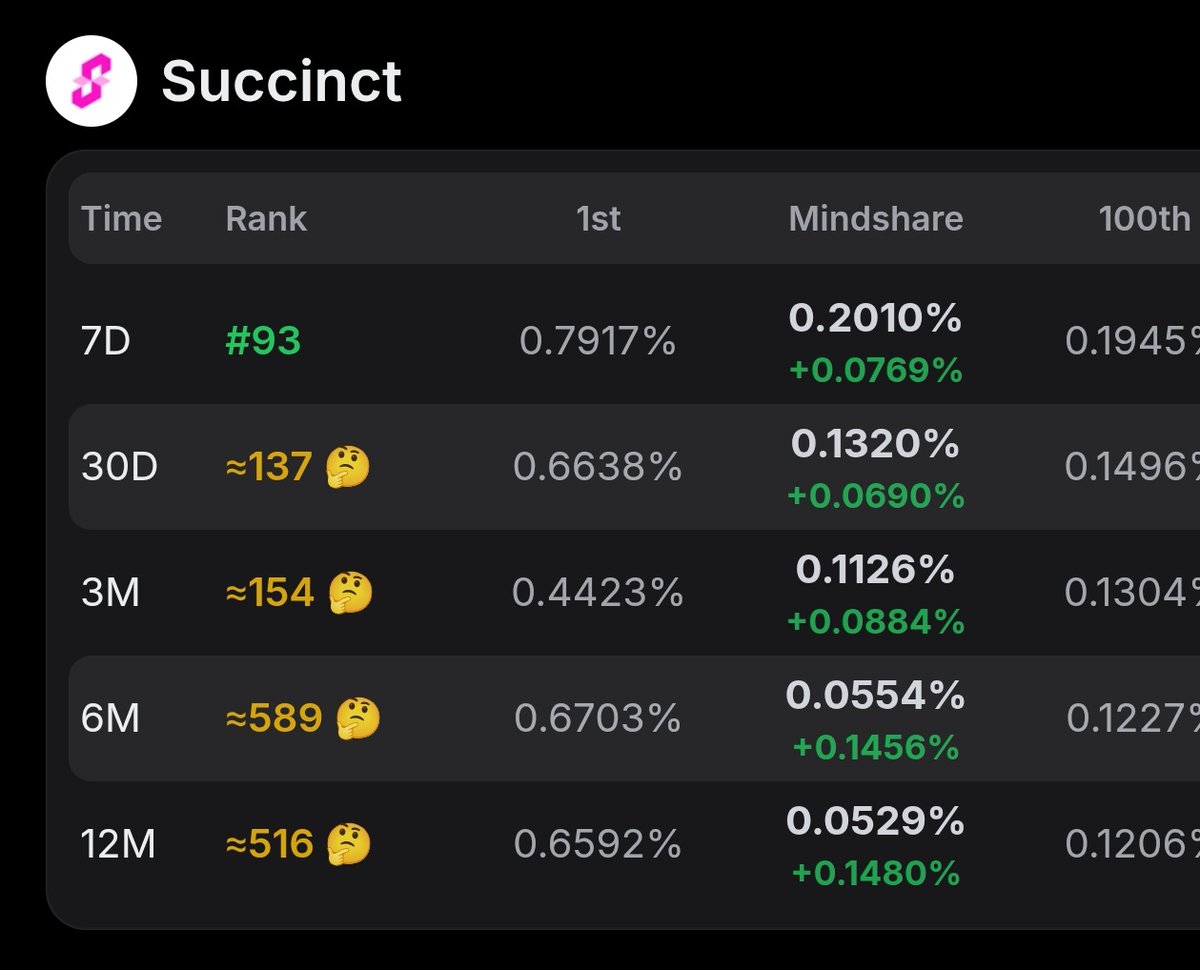Open the Succinct project title
The height and width of the screenshot is (970, 1200).
[x=282, y=81]
